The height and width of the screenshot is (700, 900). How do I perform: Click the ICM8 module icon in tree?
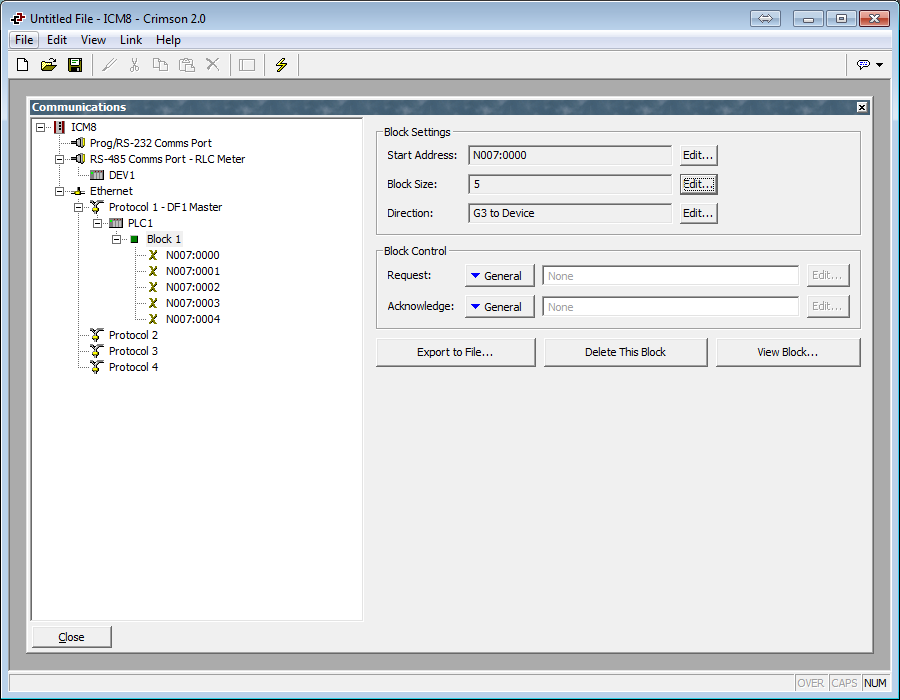59,127
